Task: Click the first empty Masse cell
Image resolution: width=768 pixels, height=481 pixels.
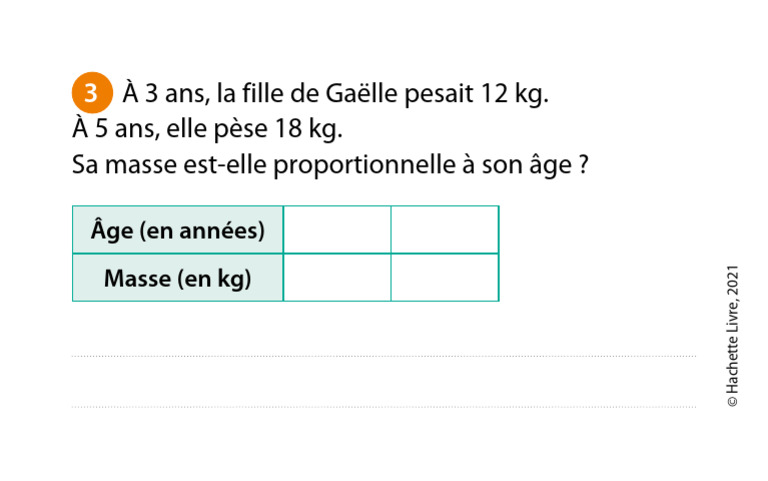Action: pos(337,278)
